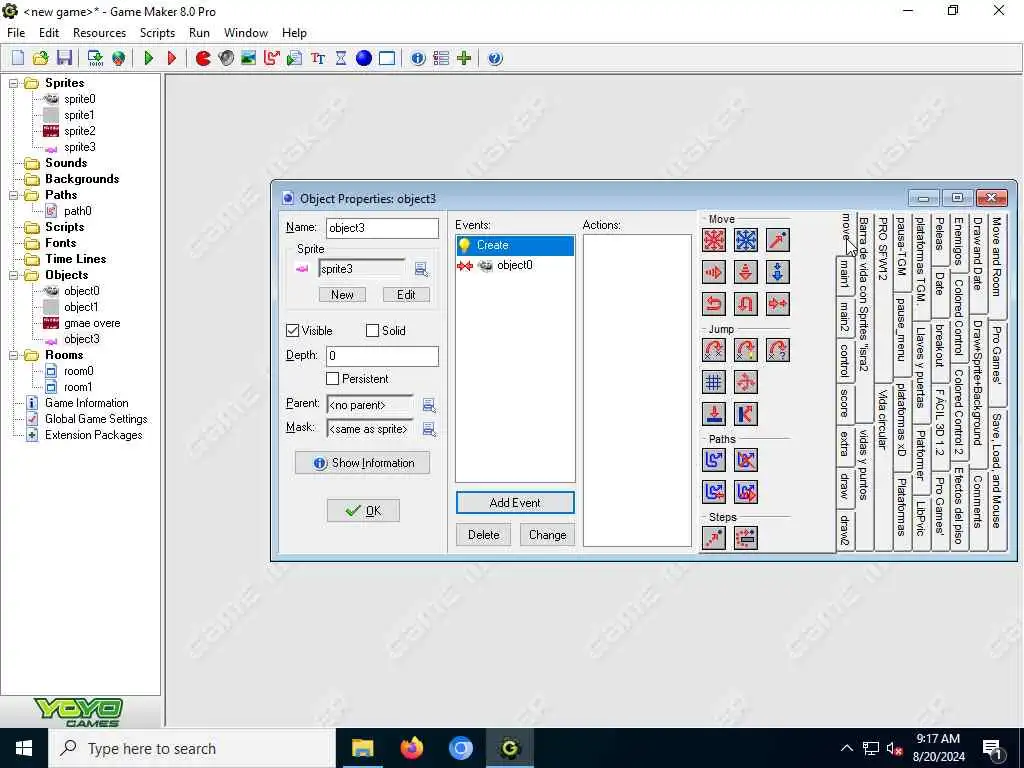Viewport: 1024px width, 768px height.
Task: Create a sprite using the Pac-Man icon
Action: [x=203, y=58]
